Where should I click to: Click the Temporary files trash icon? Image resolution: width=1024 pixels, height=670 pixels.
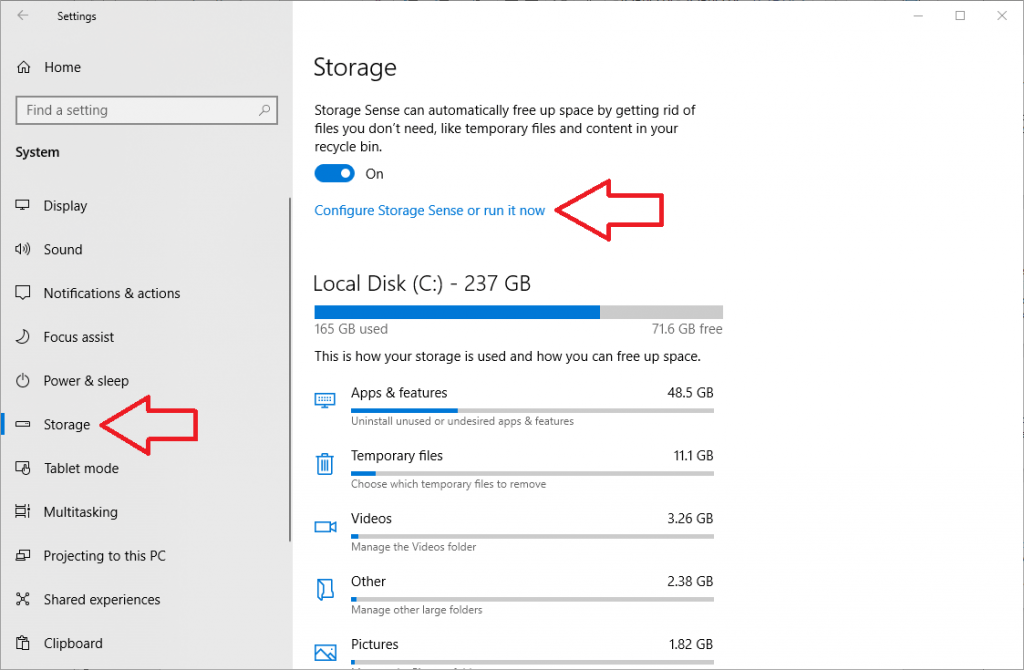[325, 464]
